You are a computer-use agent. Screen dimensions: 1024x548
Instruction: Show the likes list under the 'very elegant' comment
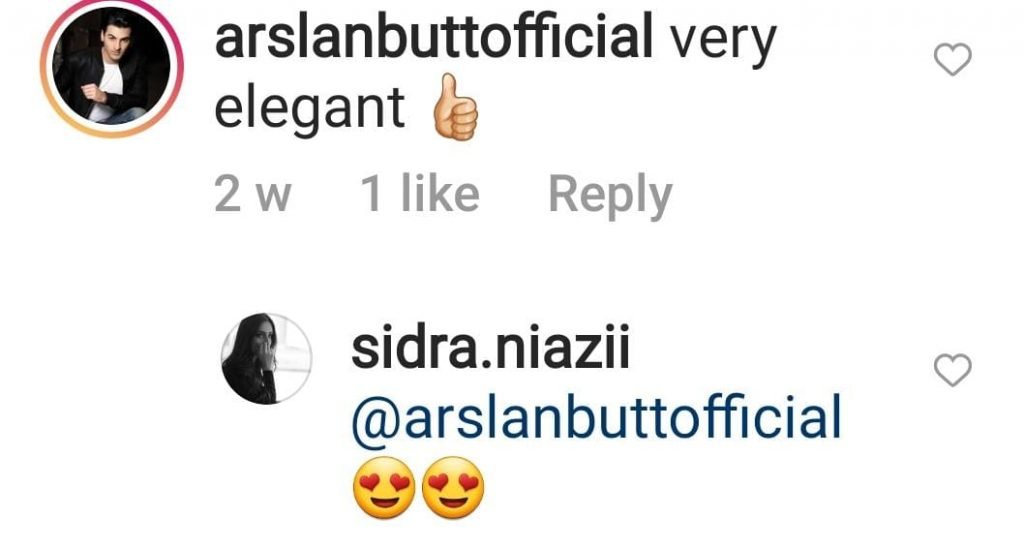[420, 193]
